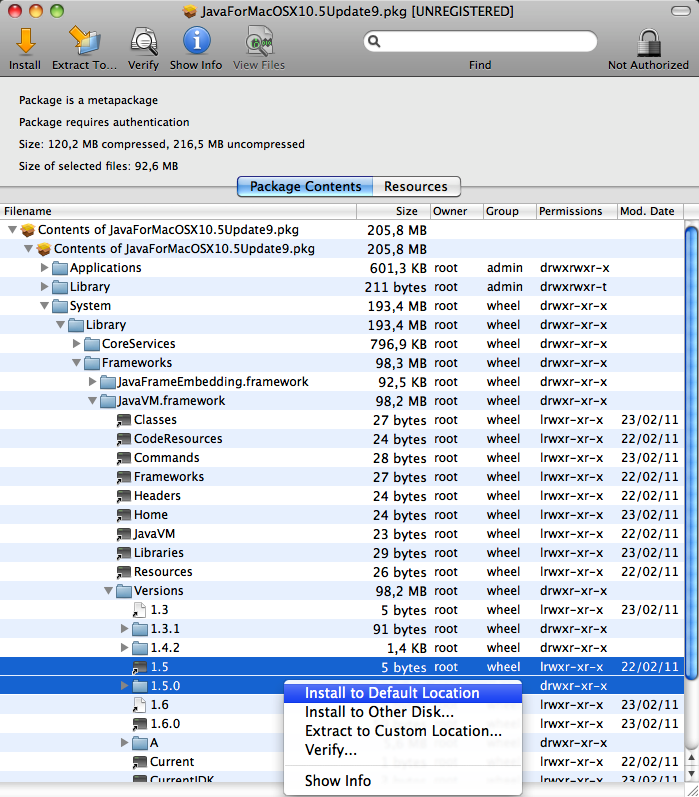Click the top-level package box icon
Image resolution: width=699 pixels, height=797 pixels.
[x=27, y=230]
